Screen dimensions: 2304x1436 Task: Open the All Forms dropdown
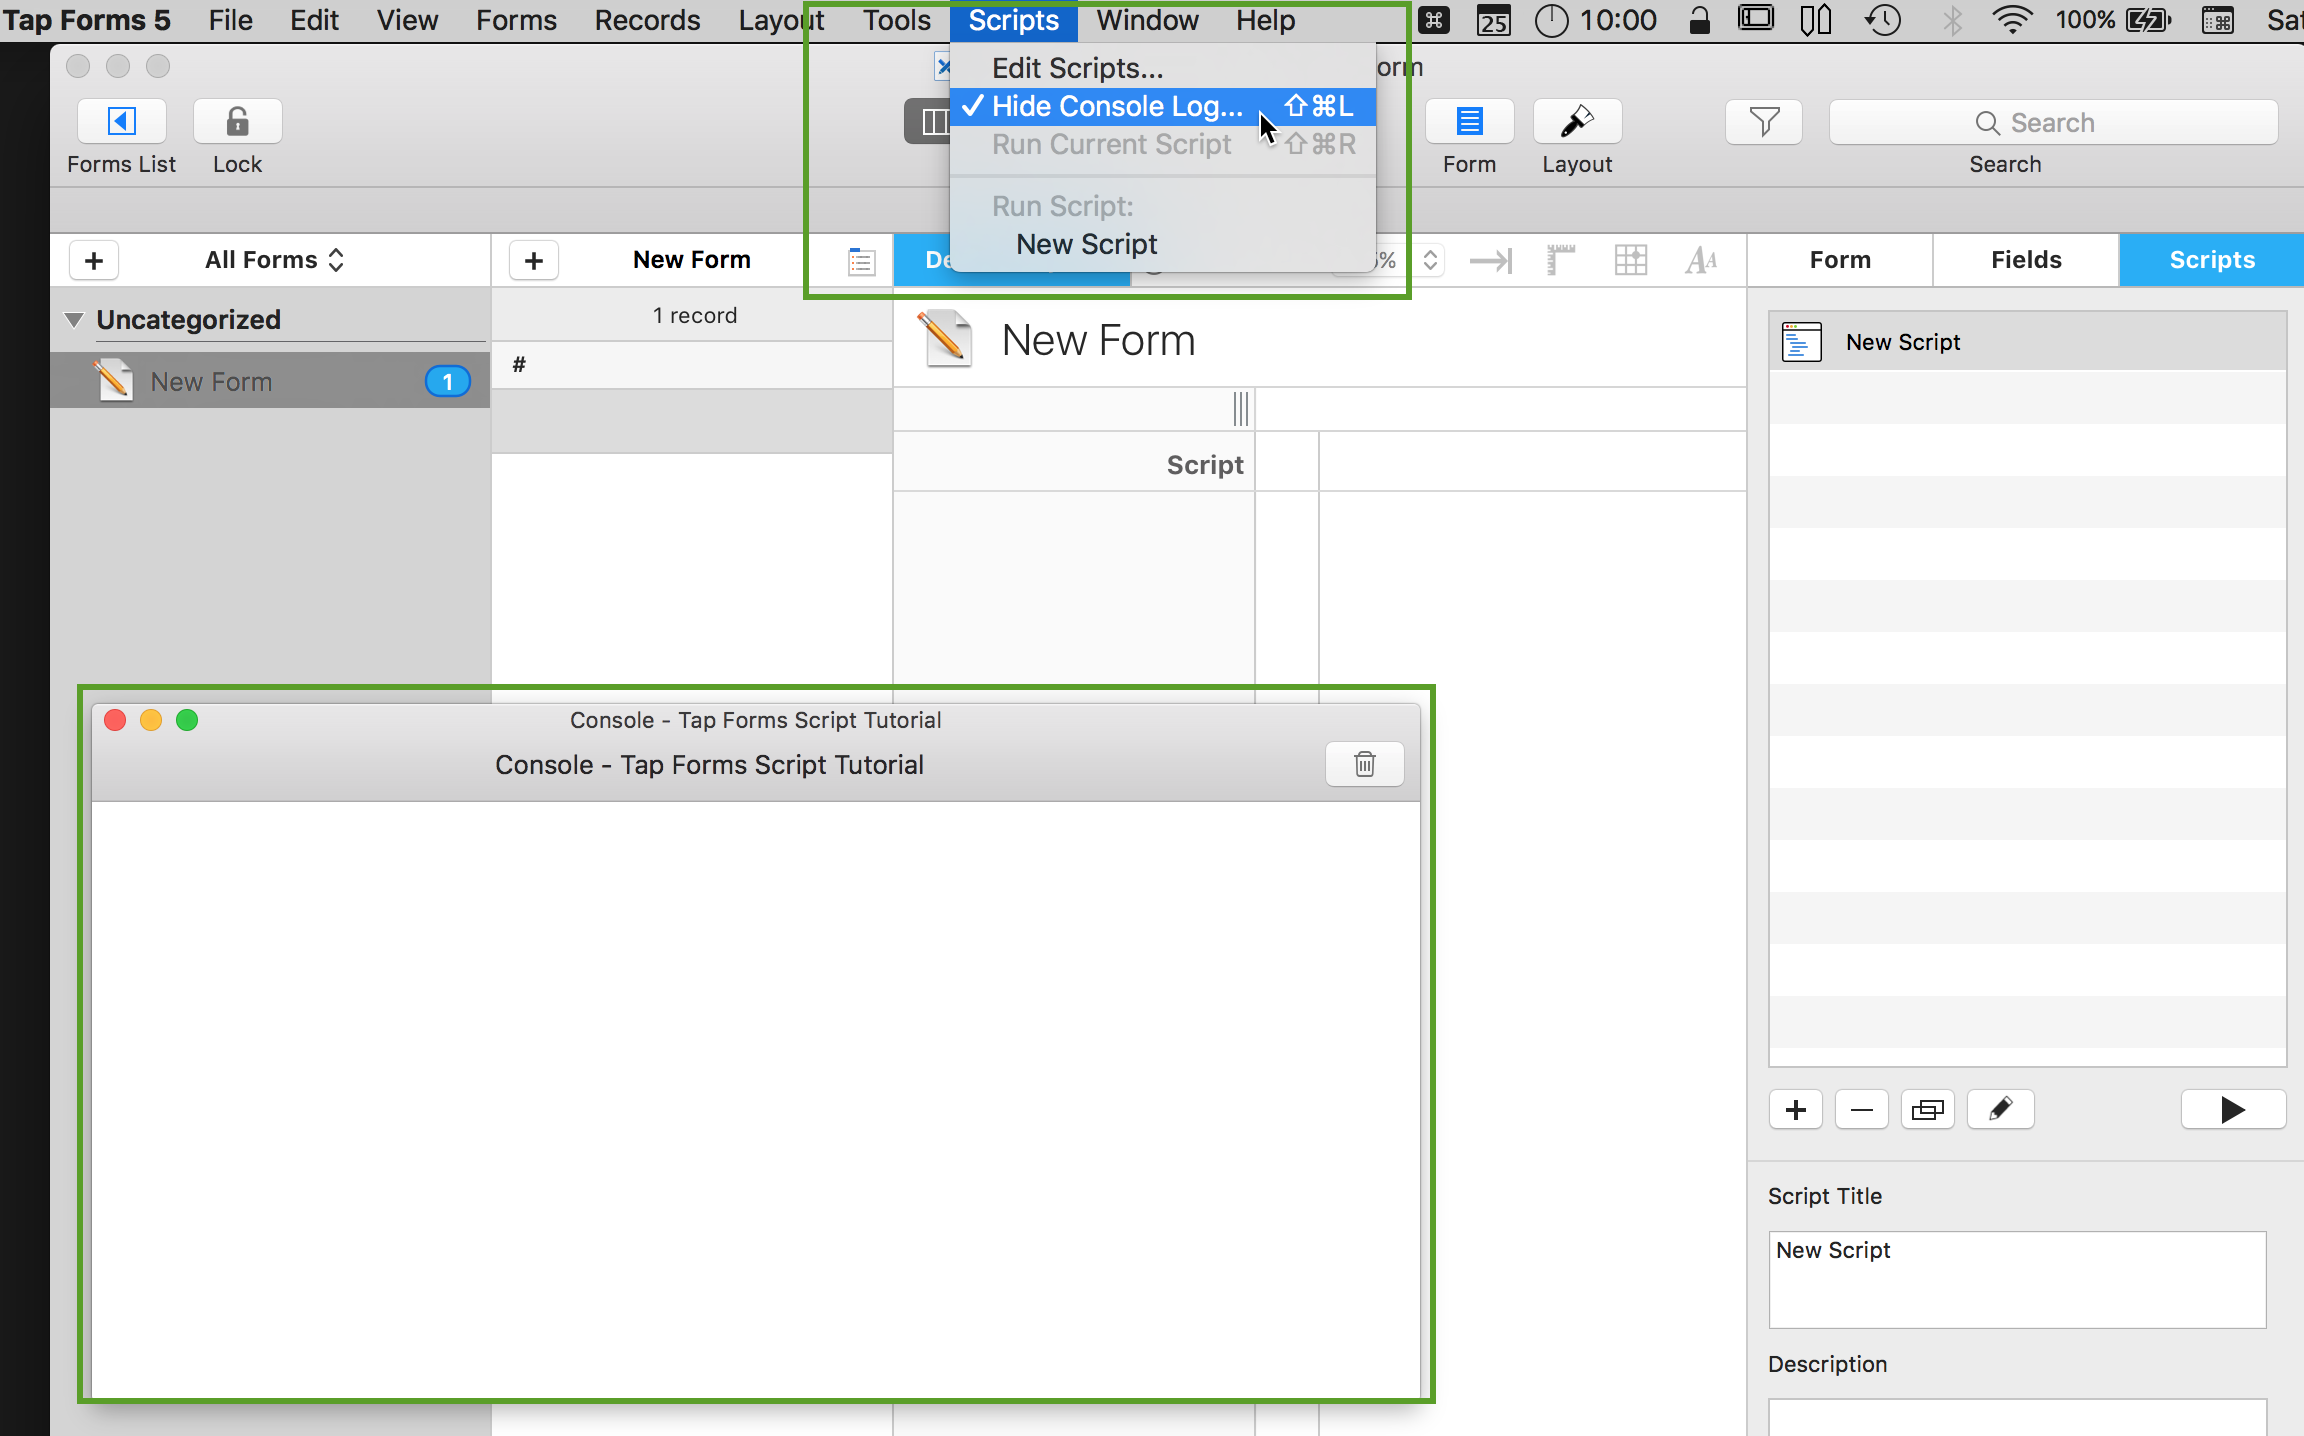(x=275, y=260)
